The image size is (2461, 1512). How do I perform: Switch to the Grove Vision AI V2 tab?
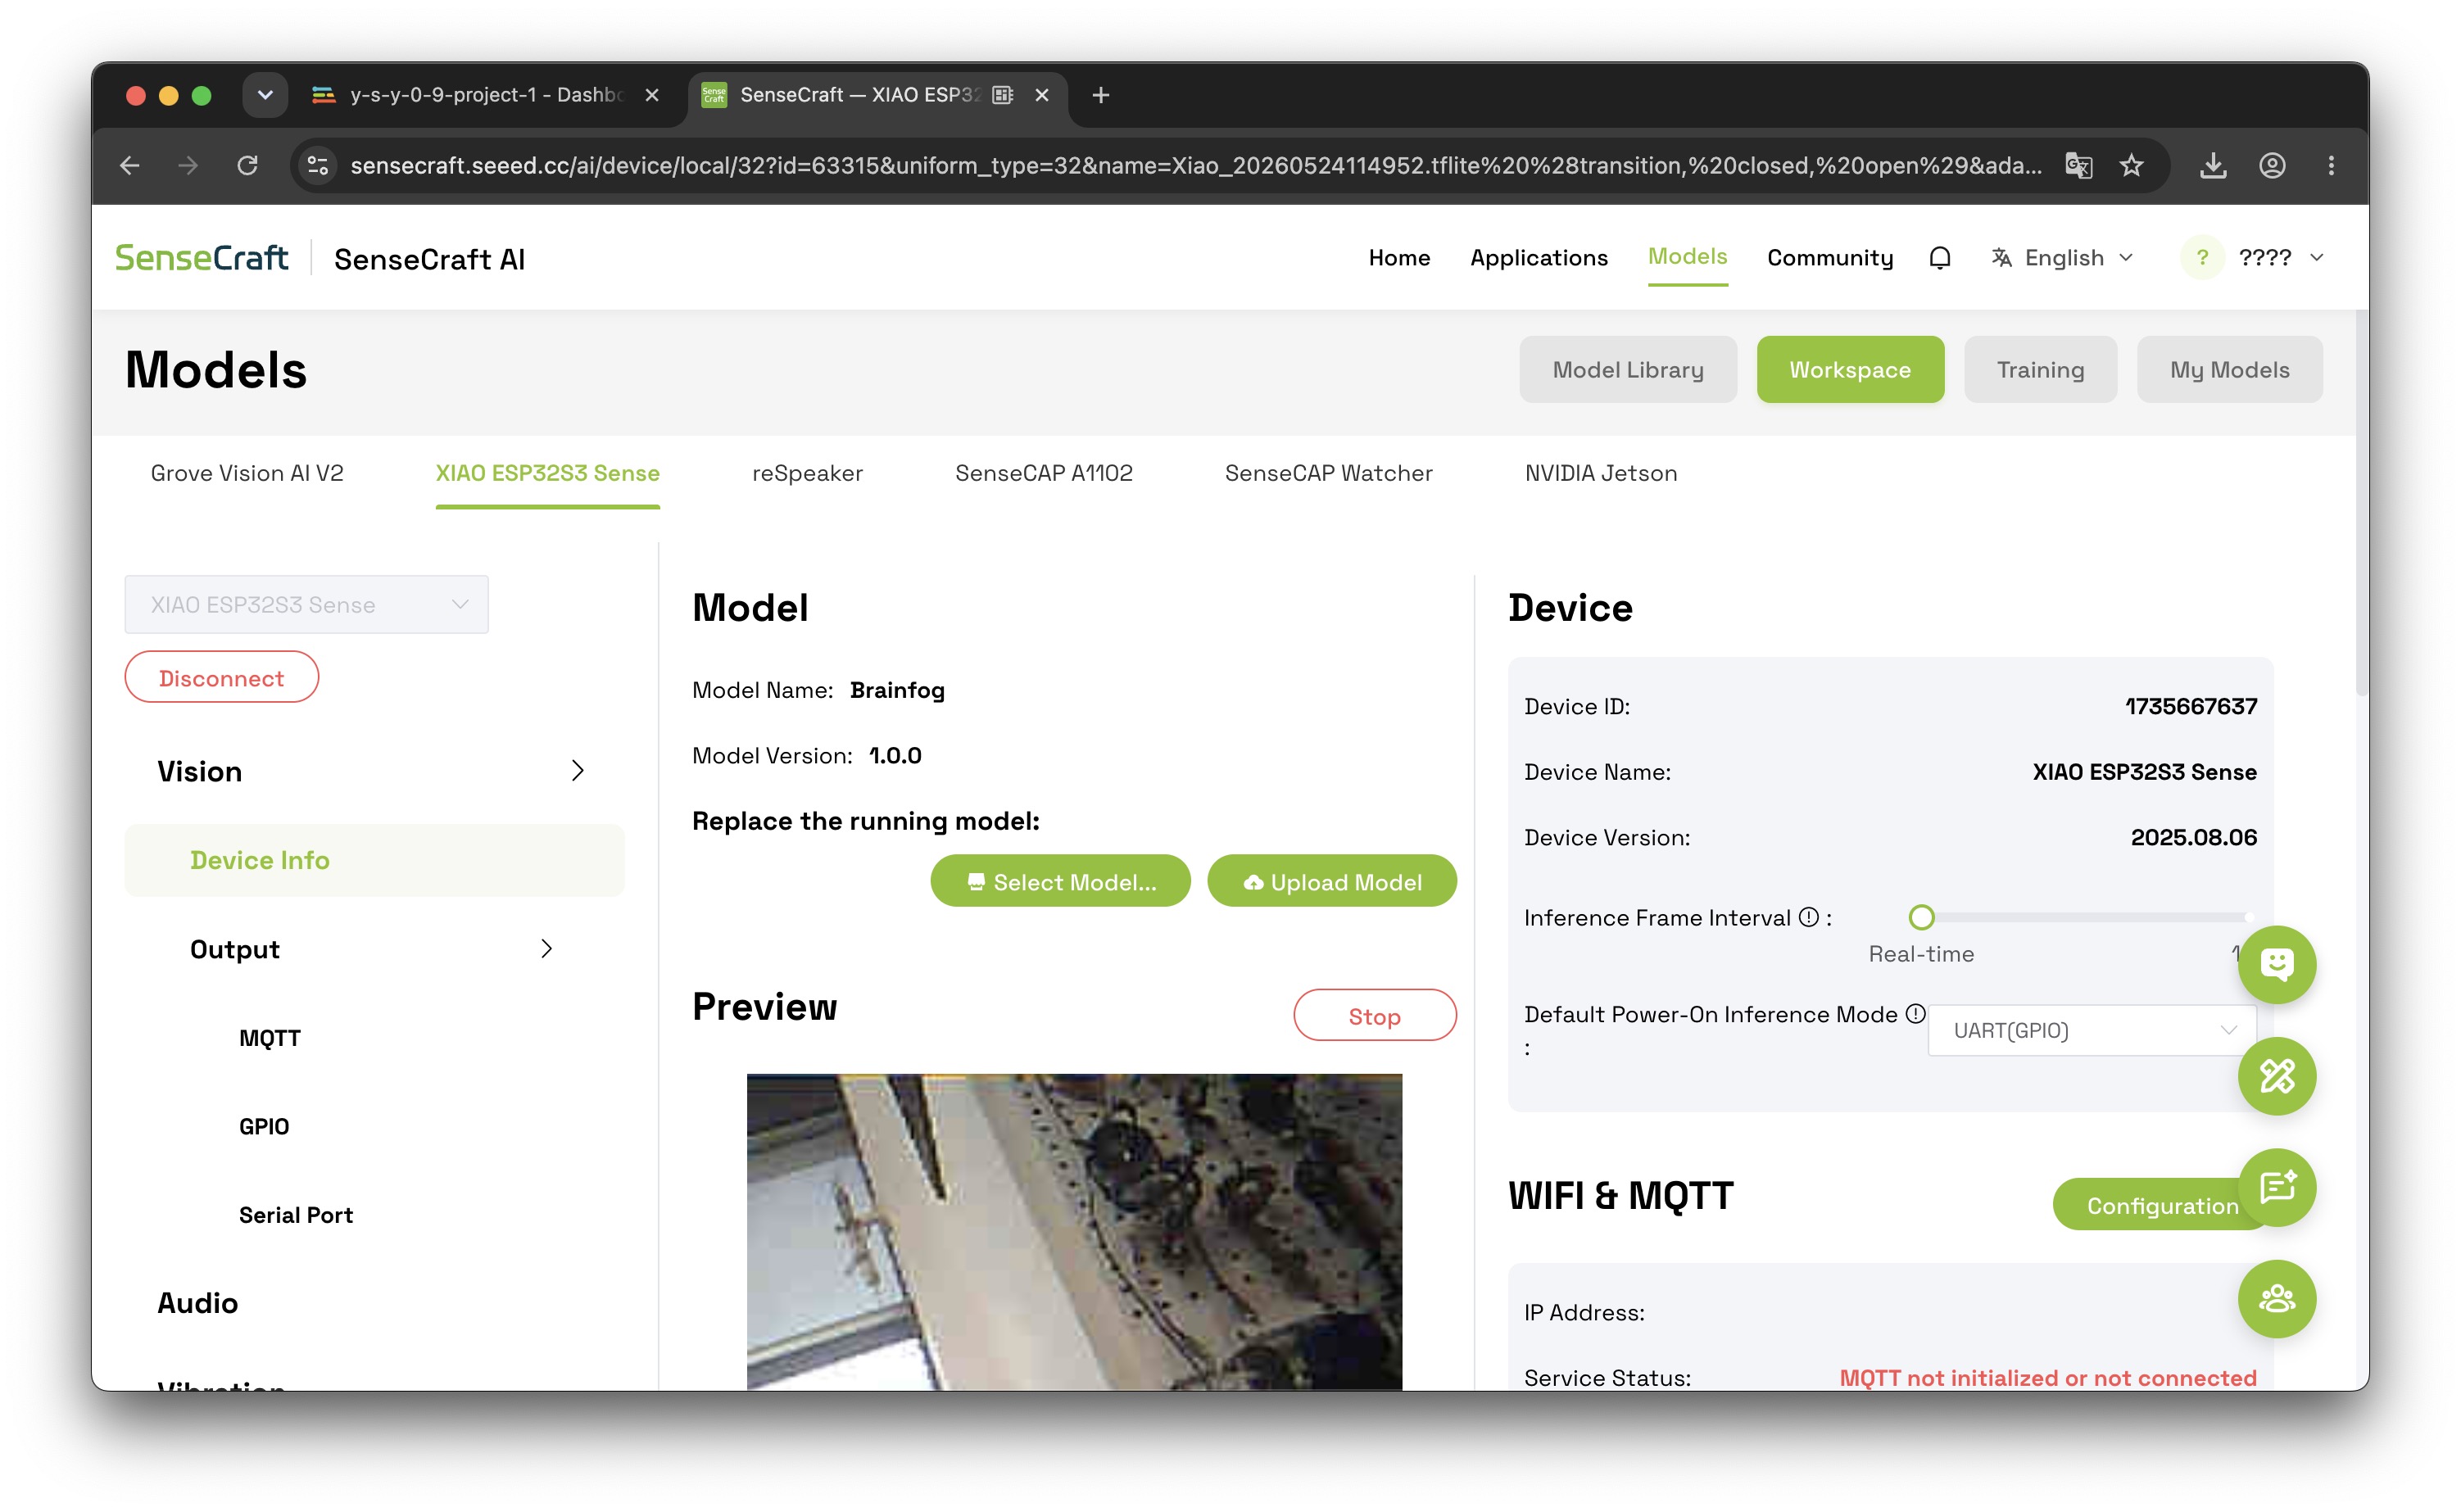247,473
